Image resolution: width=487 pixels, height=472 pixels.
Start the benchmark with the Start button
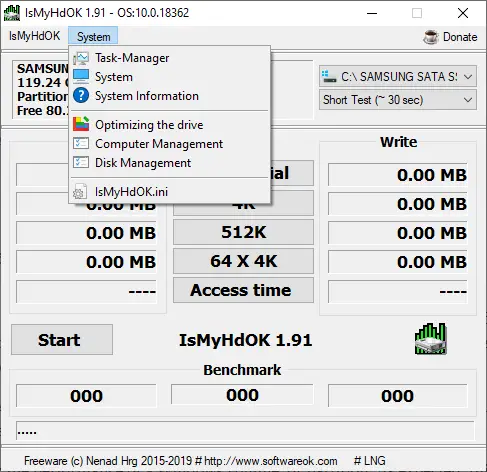(62, 340)
